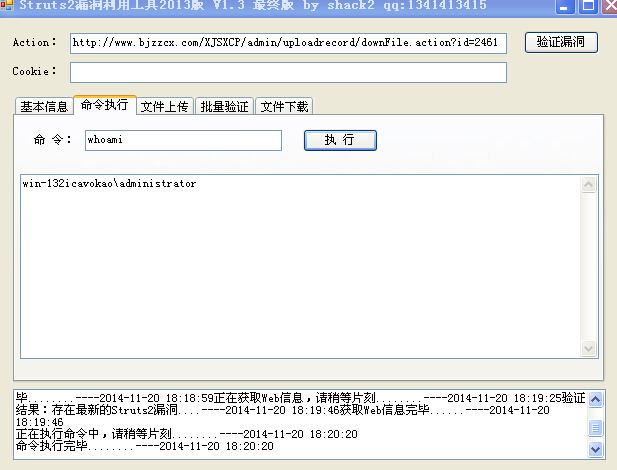This screenshot has height=470, width=617.
Task: Click the Action URL input field
Action: tap(288, 43)
